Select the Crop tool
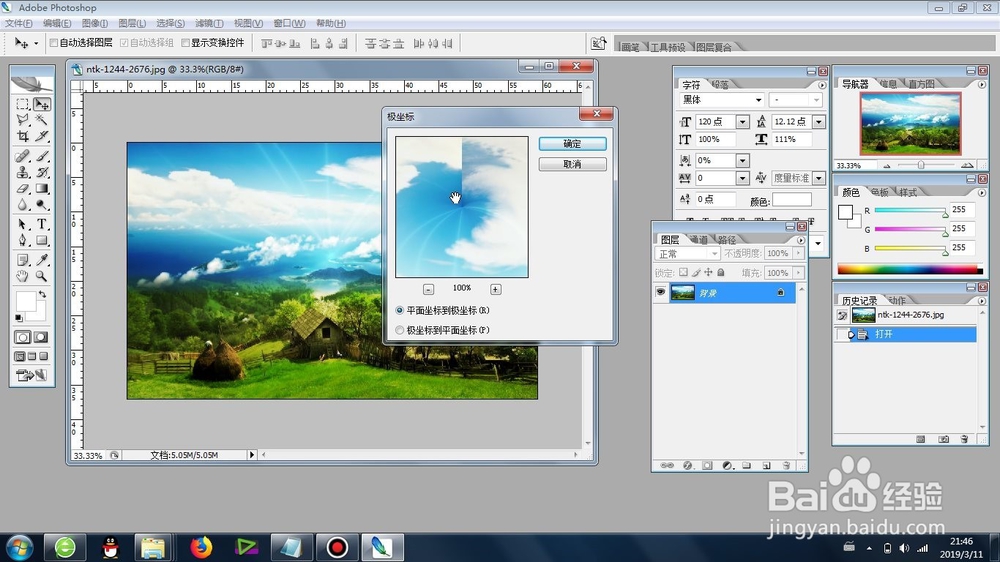 (23, 136)
